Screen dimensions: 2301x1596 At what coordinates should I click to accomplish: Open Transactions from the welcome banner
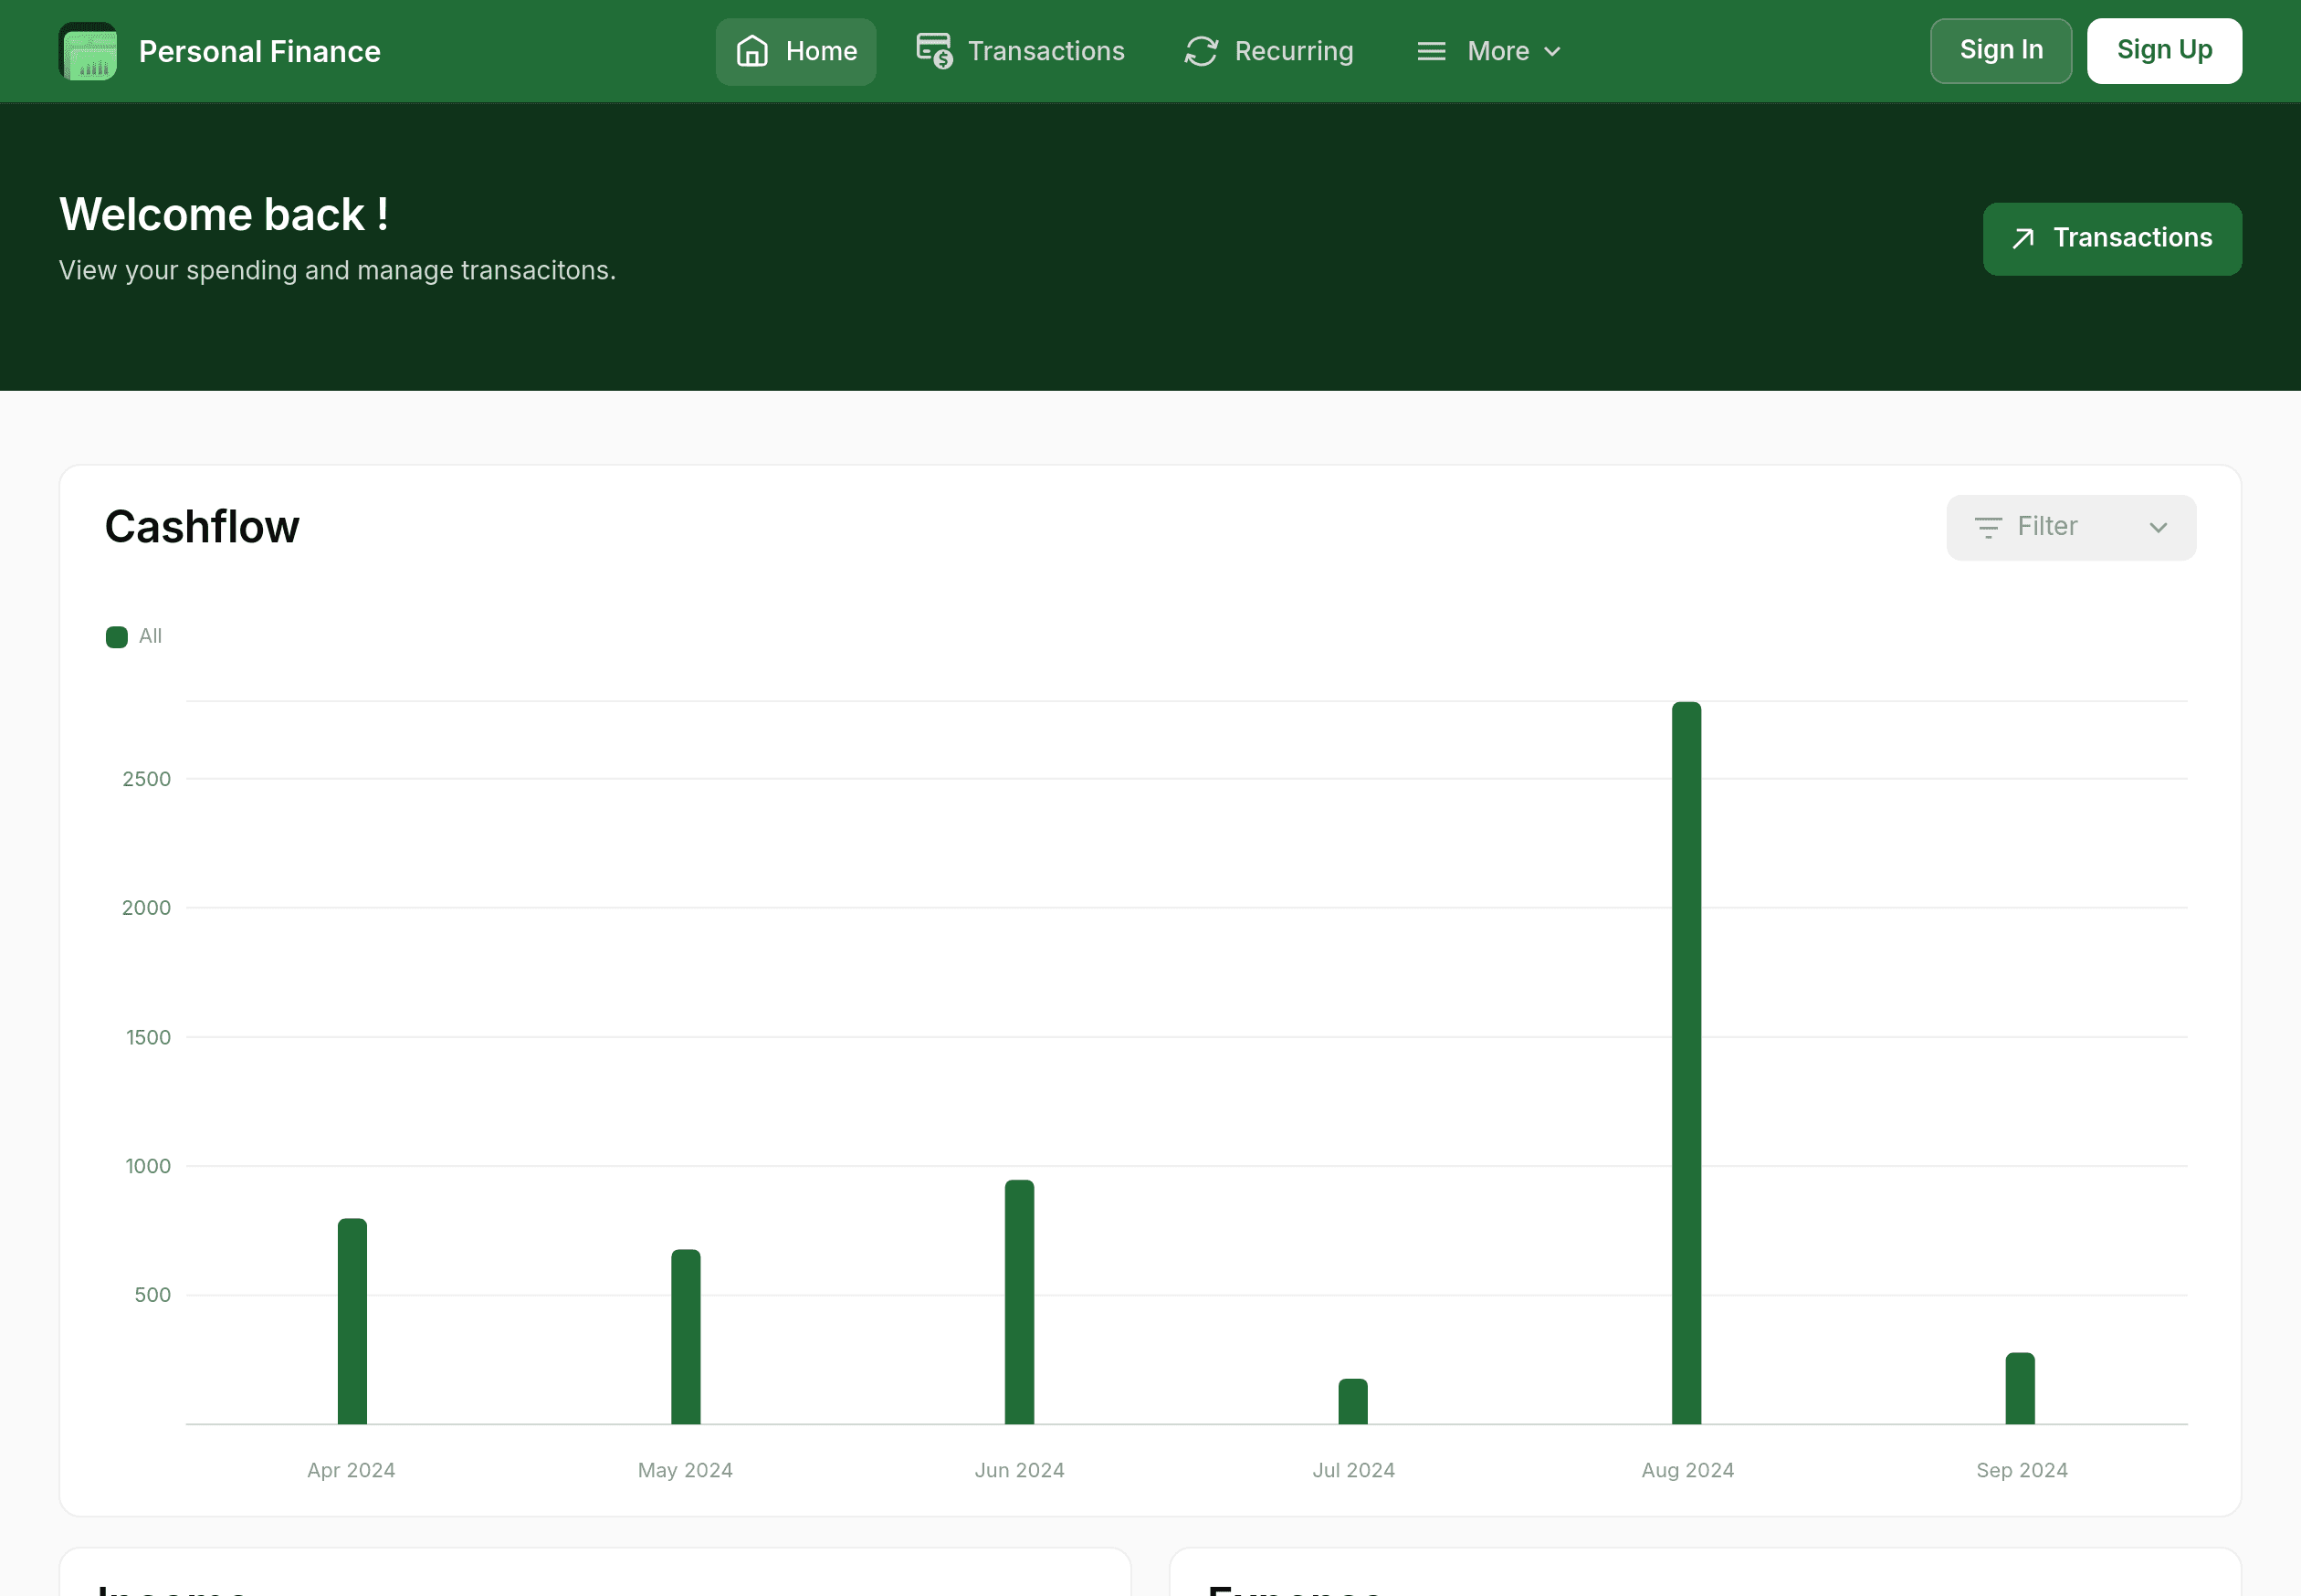[2112, 239]
